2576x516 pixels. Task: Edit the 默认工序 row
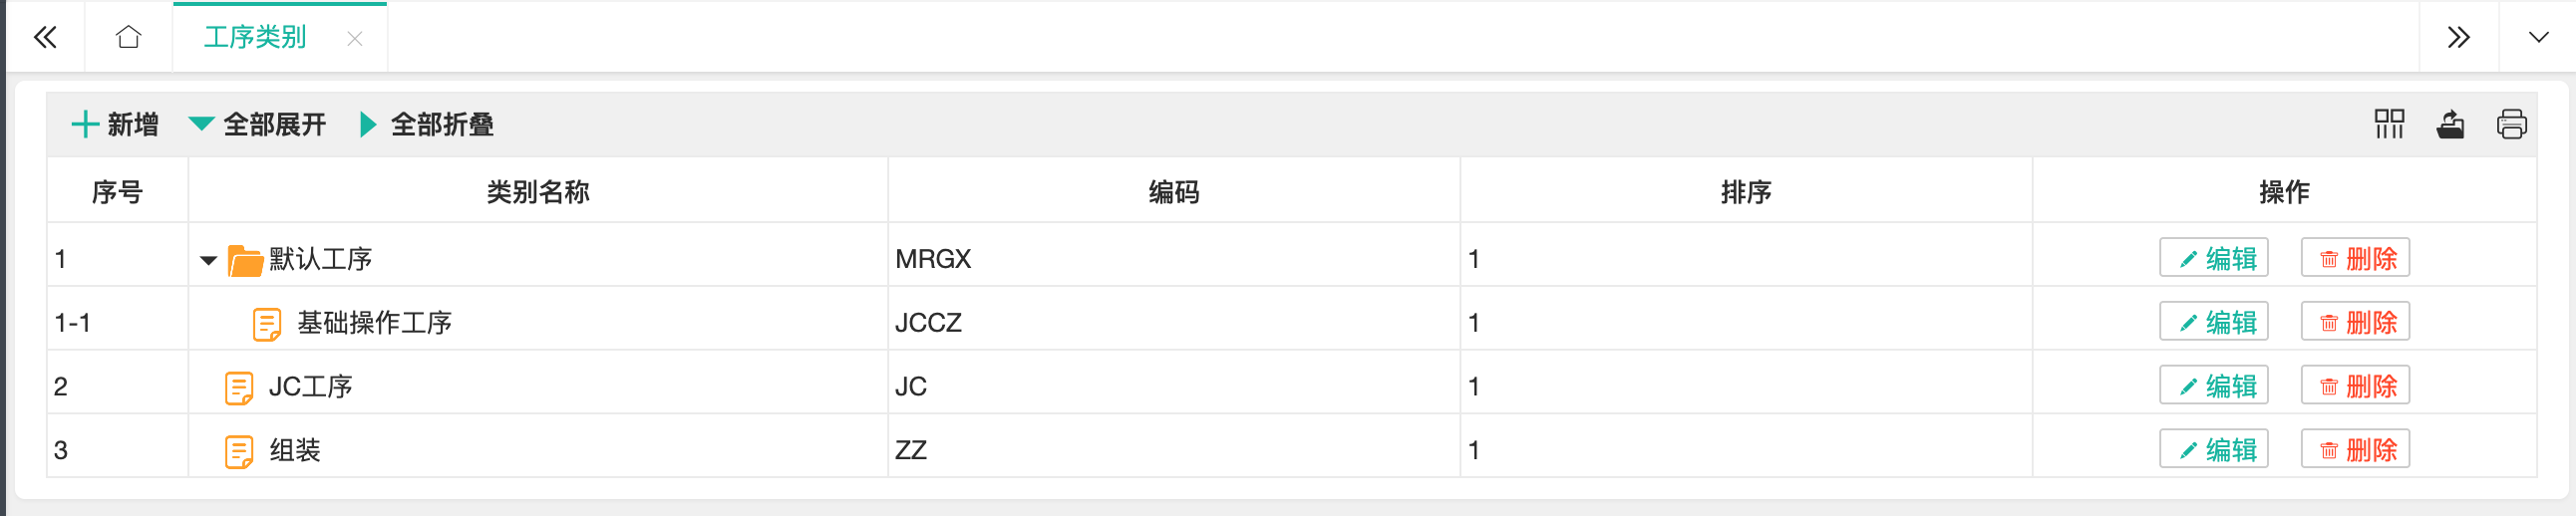pyautogui.click(x=2213, y=258)
